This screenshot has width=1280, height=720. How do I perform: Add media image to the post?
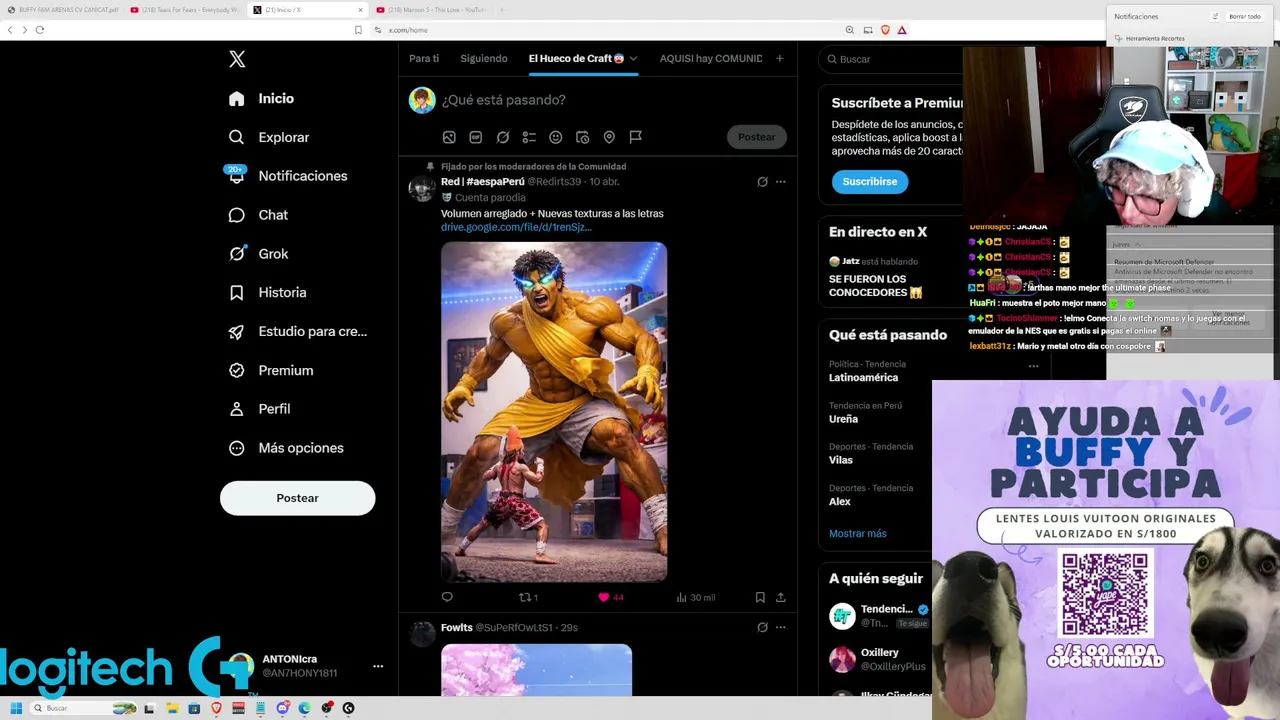tap(449, 137)
